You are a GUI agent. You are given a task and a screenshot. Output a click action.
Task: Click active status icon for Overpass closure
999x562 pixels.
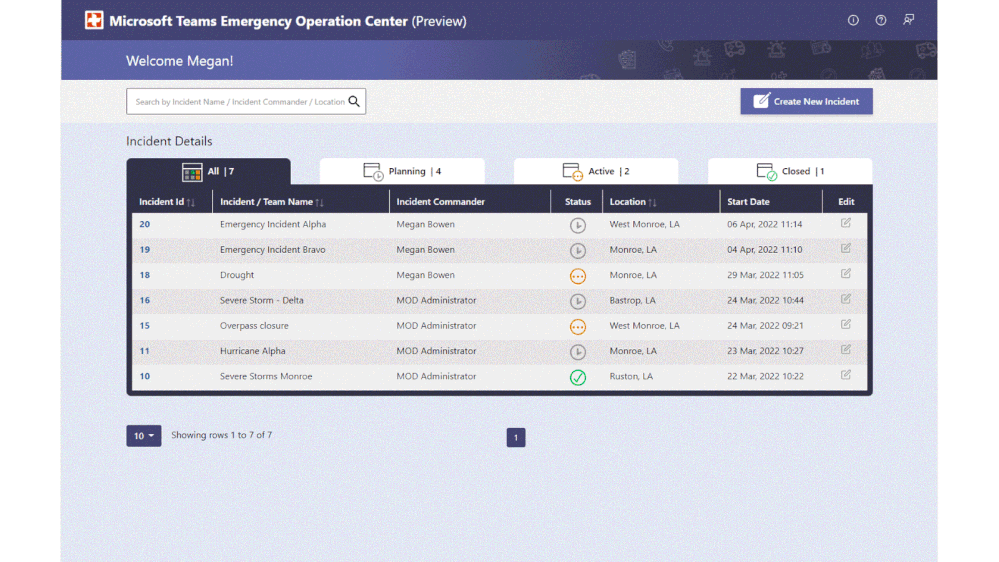click(x=577, y=326)
